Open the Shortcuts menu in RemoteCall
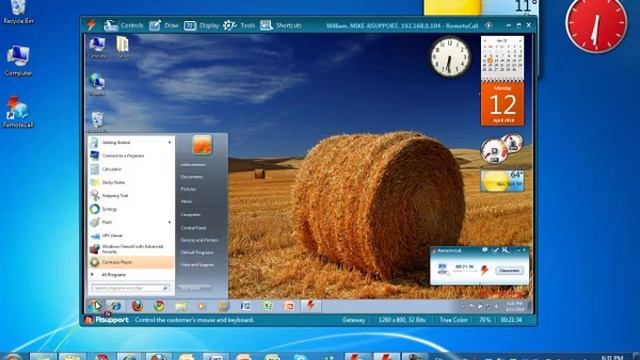 [x=281, y=25]
